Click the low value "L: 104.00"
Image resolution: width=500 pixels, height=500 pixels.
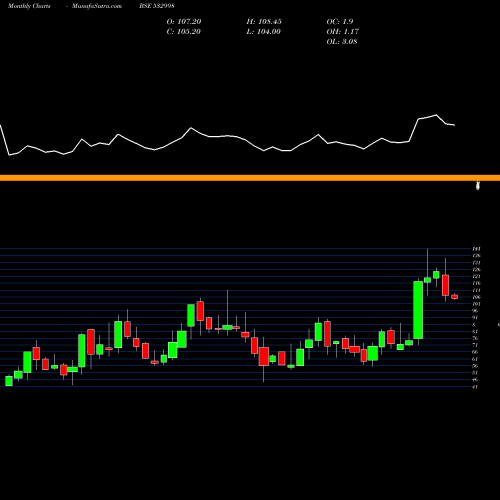coord(264,32)
